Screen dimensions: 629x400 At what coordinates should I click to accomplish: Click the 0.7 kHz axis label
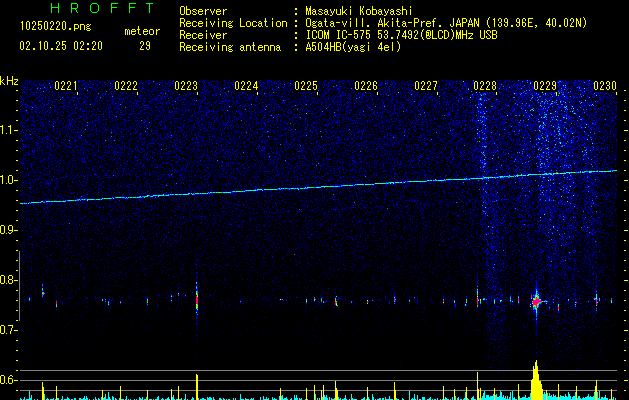pos(8,330)
